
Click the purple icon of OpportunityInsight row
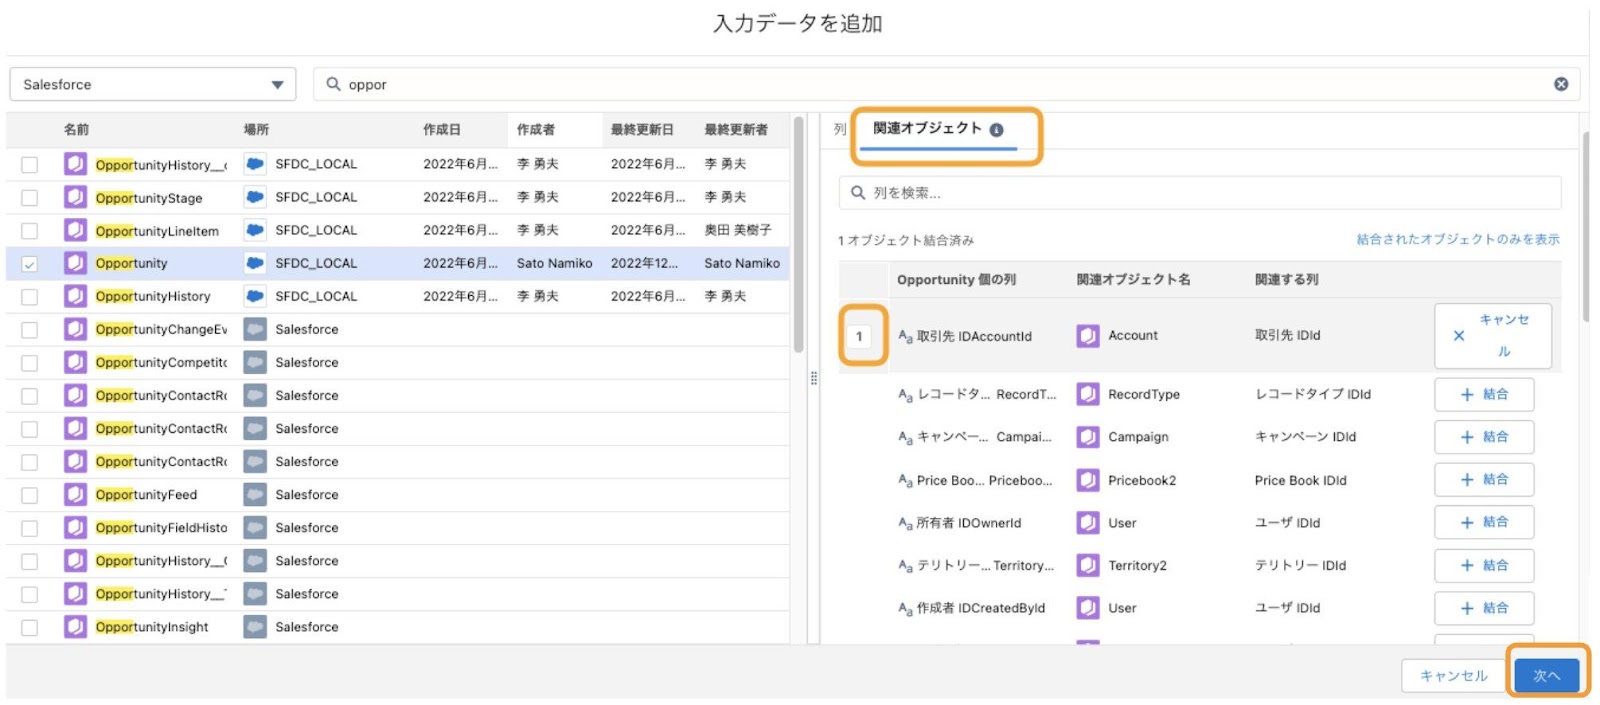click(75, 626)
